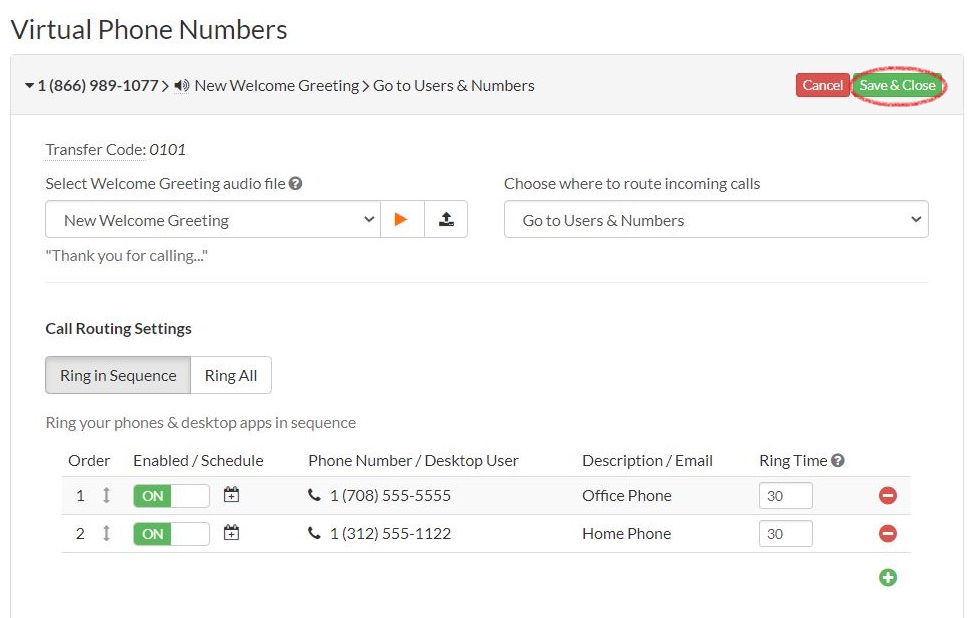Click the red Cancel button

point(822,85)
